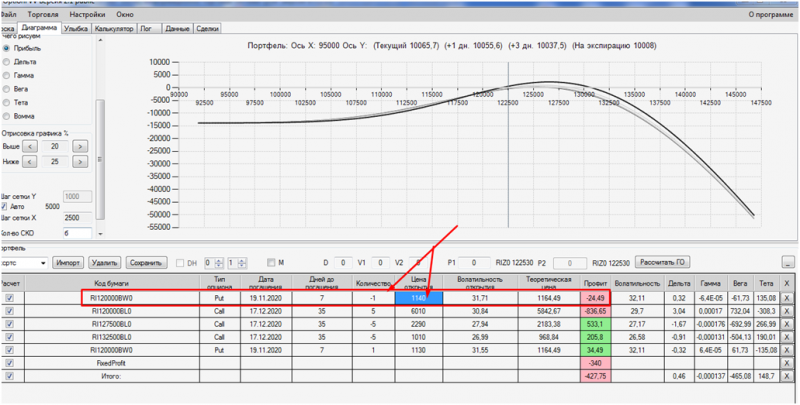
Task: Increase the "Ниже" percent with right arrow
Action: (x=80, y=162)
